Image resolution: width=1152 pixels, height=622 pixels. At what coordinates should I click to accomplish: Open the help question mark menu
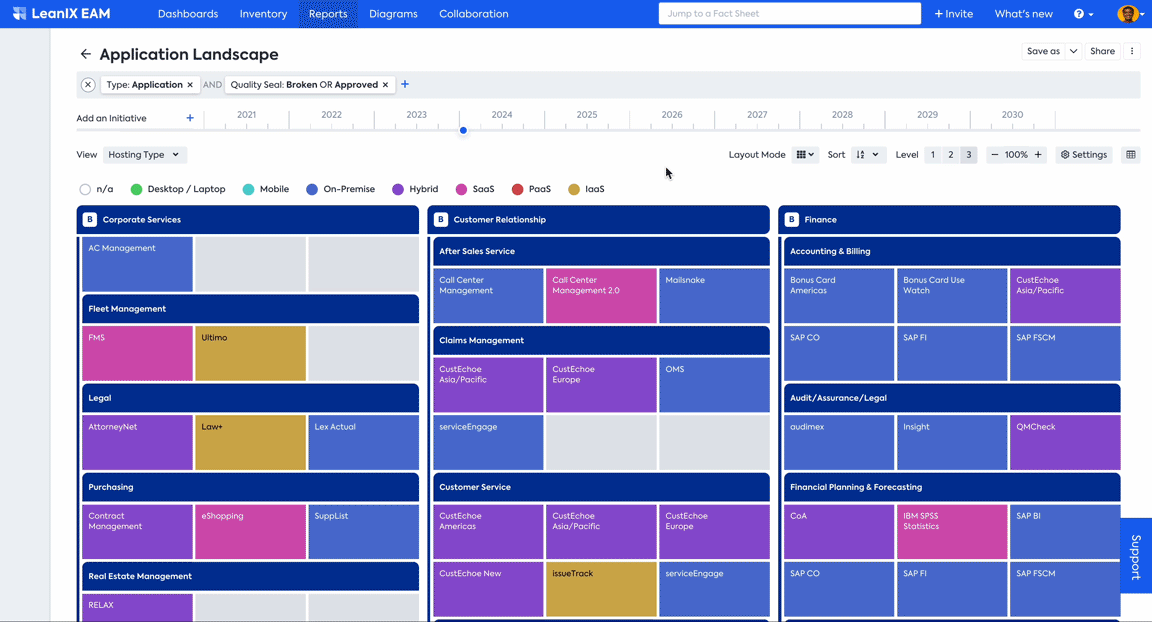click(x=1083, y=14)
